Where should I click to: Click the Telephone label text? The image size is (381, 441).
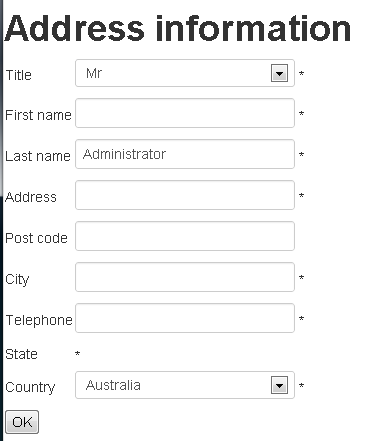[39, 320]
